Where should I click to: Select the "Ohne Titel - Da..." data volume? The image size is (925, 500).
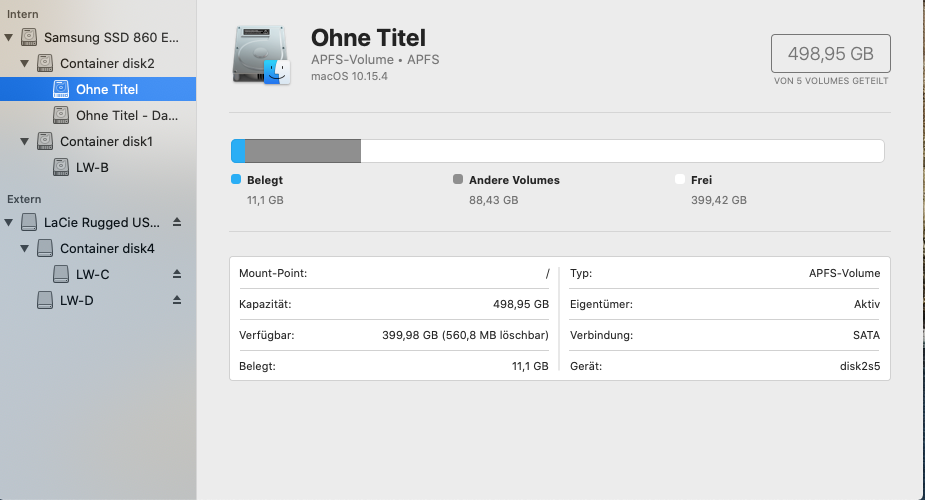tap(119, 116)
